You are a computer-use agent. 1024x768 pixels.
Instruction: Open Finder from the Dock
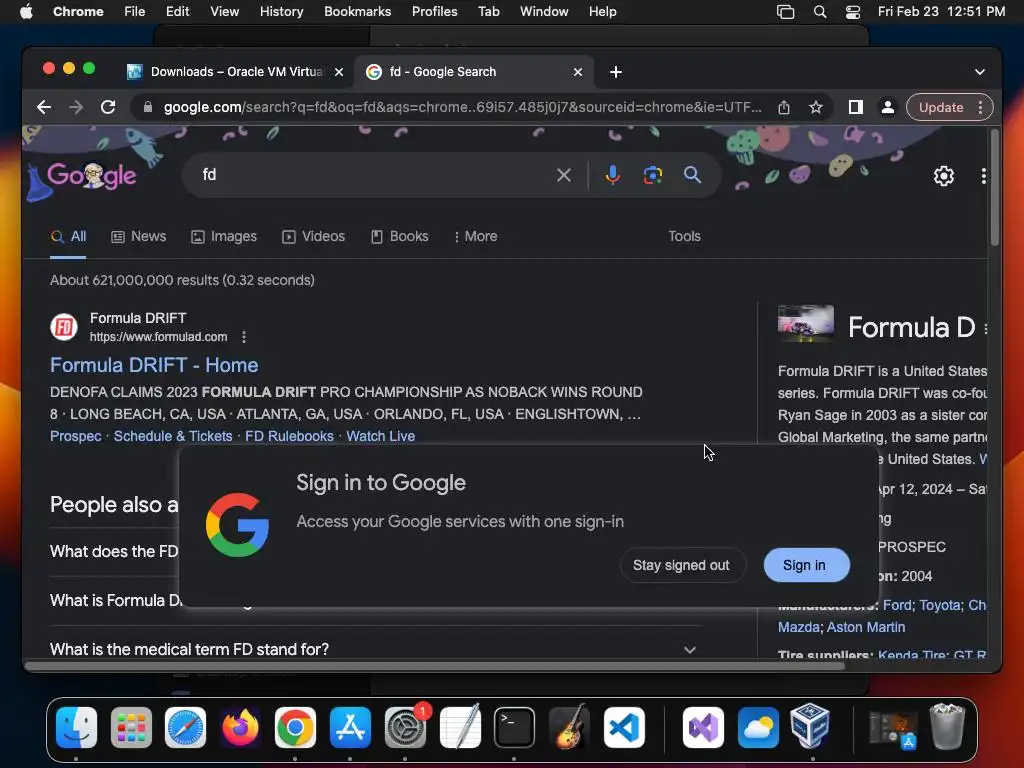(x=76, y=727)
